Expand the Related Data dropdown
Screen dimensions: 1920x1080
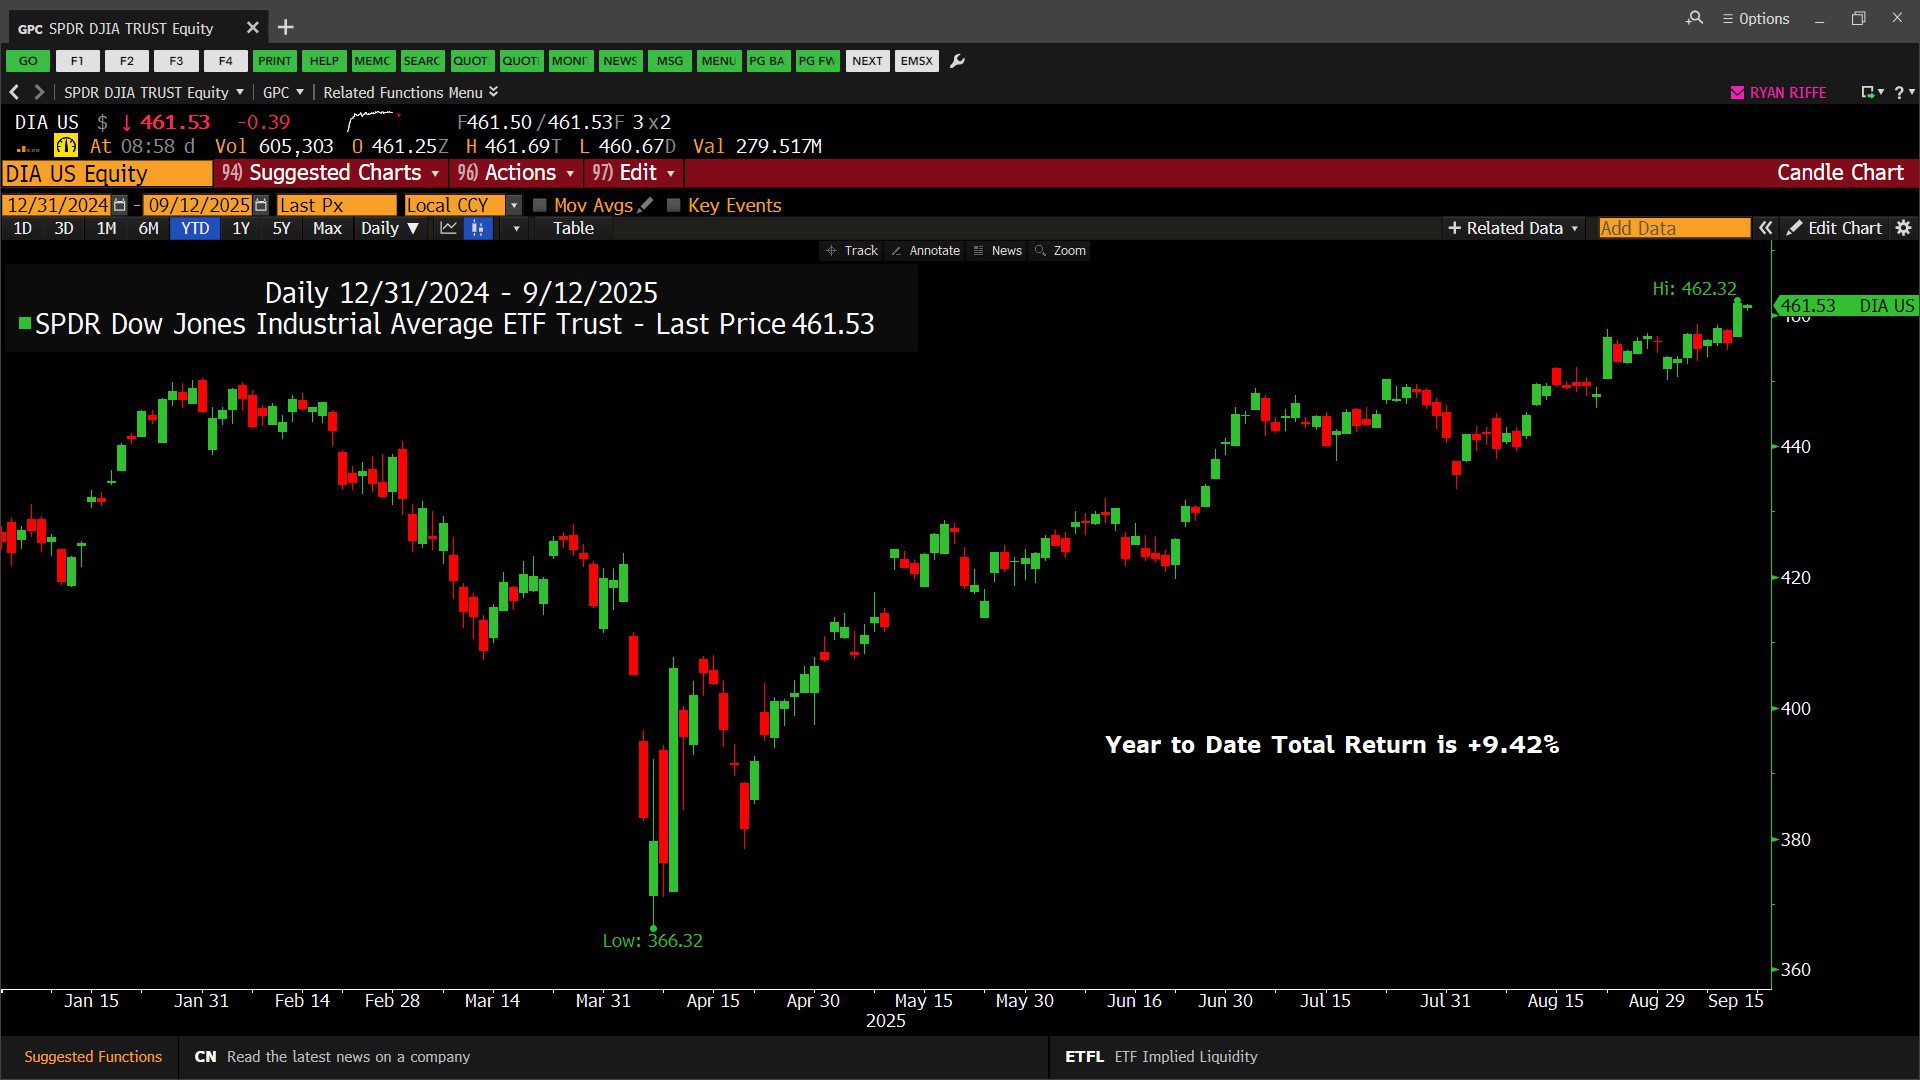pos(1513,228)
